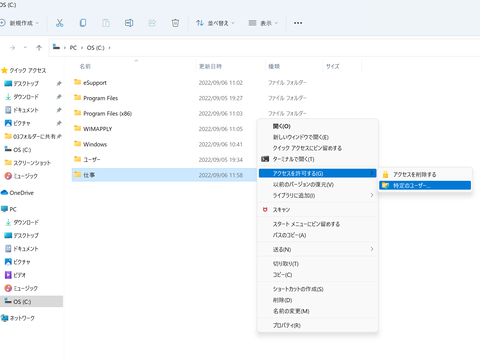Click the Paste icon in toolbar

pos(106,23)
